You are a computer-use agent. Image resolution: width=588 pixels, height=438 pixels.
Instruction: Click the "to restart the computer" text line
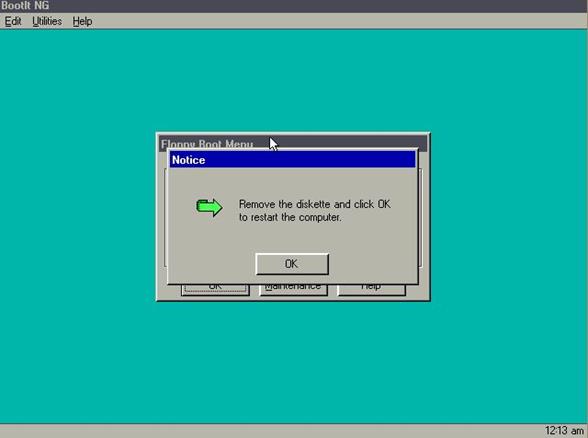290,217
